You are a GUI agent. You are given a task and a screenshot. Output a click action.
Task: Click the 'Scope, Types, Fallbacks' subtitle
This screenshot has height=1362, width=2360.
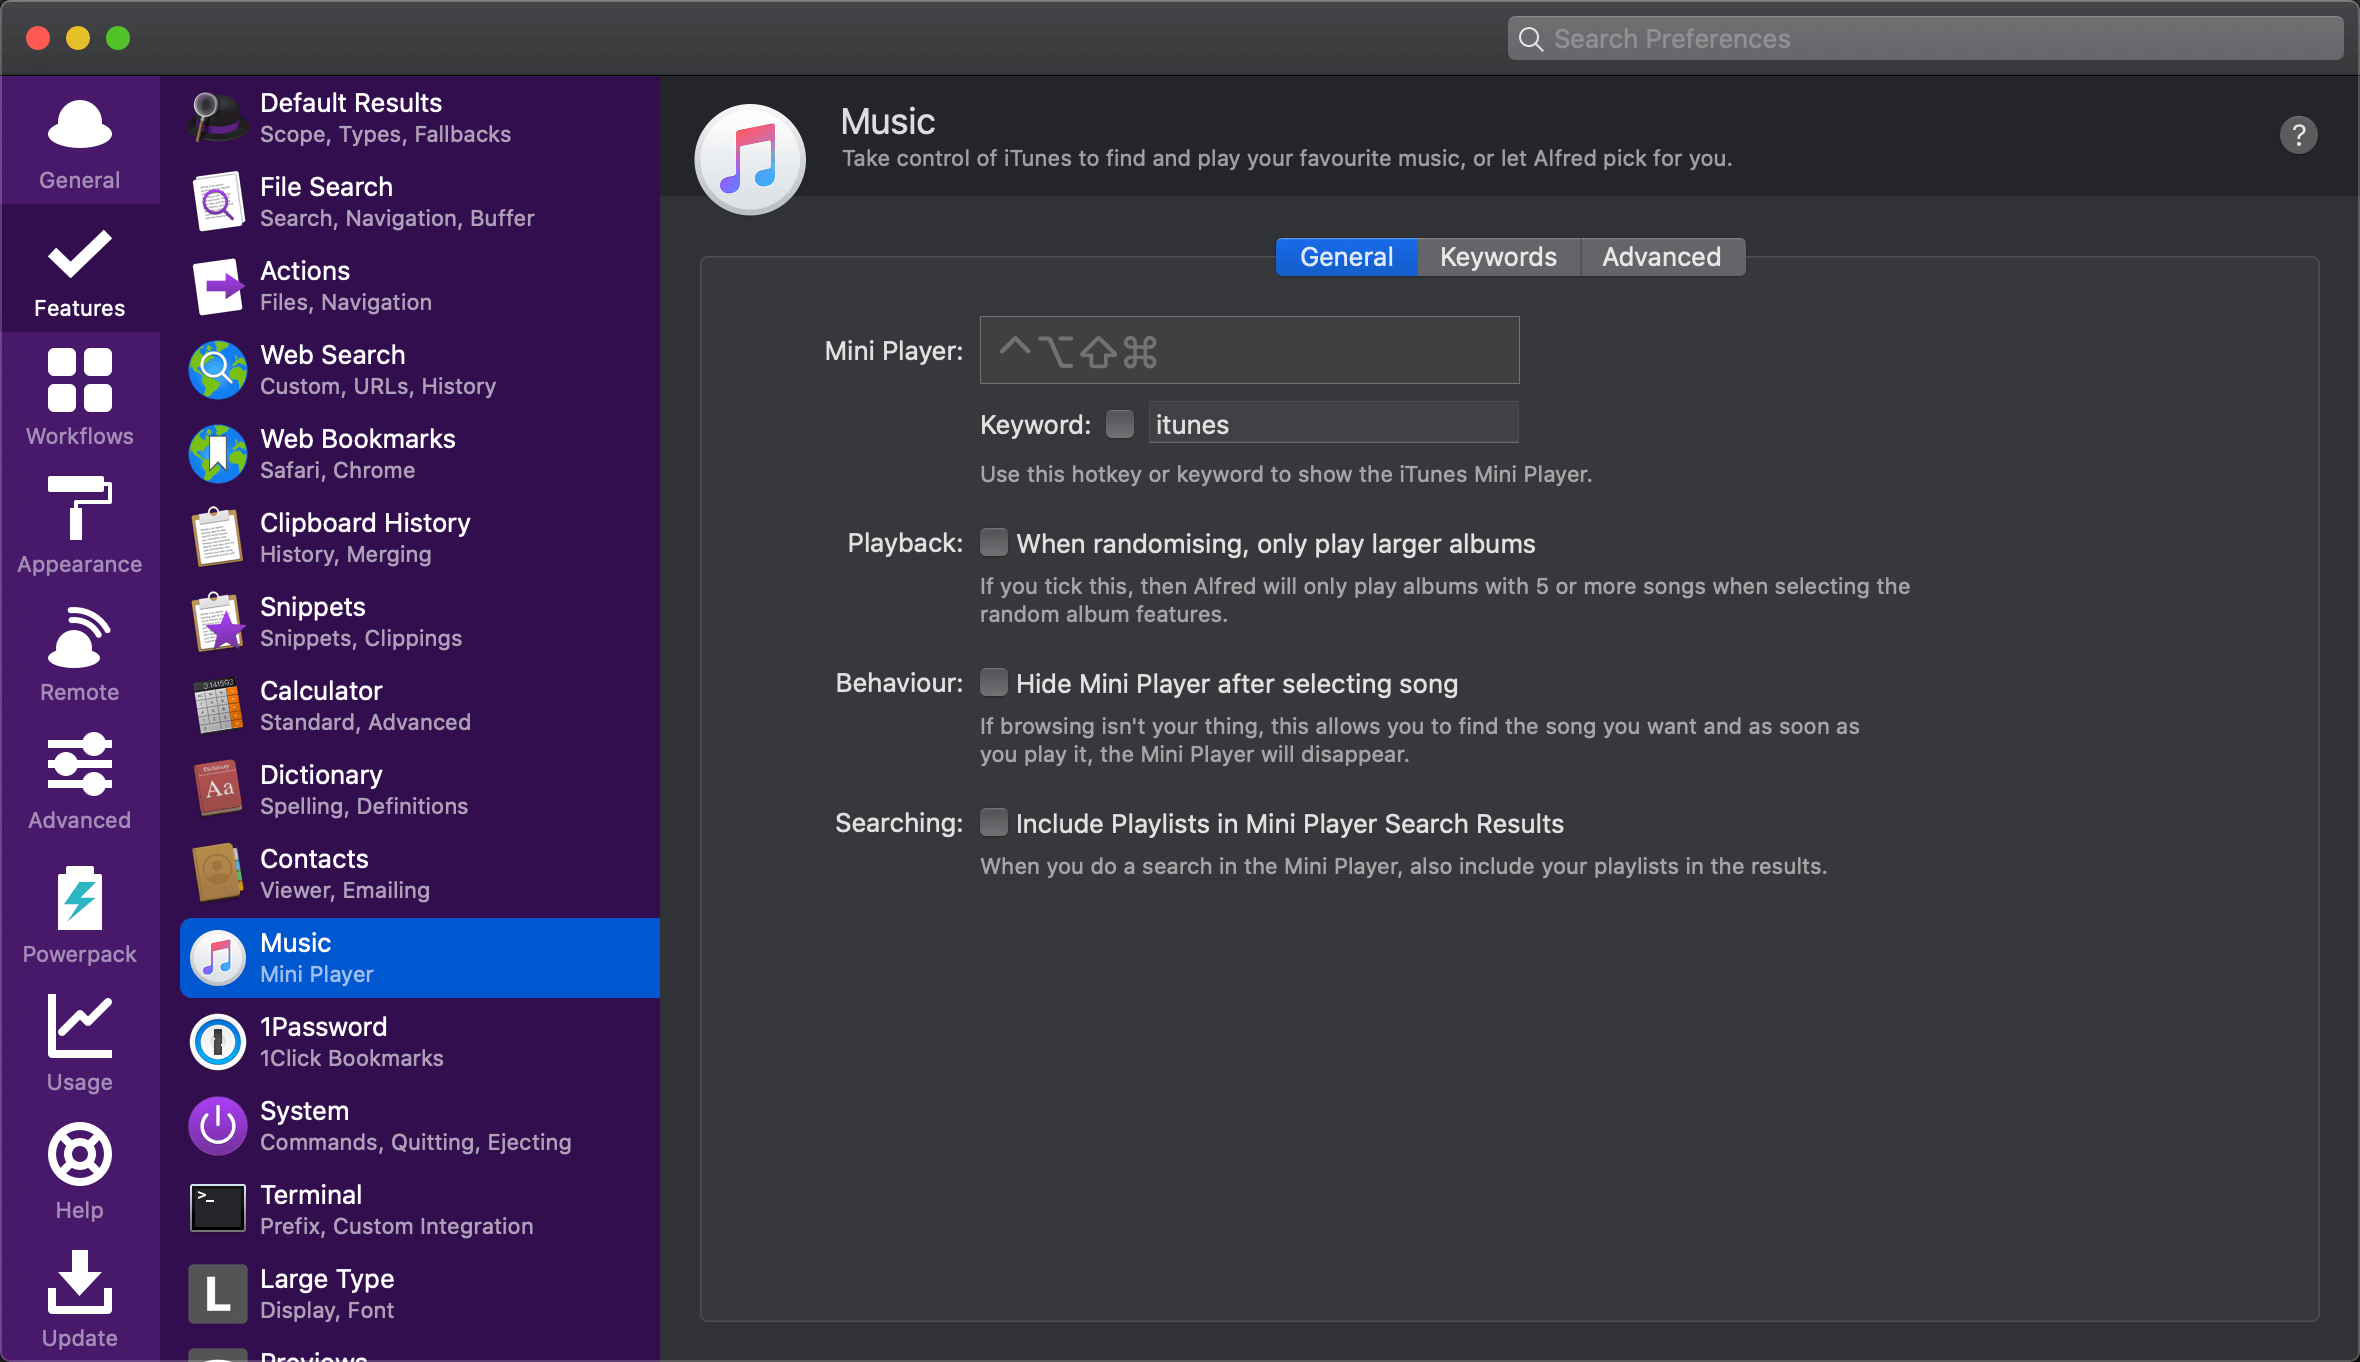pos(385,134)
